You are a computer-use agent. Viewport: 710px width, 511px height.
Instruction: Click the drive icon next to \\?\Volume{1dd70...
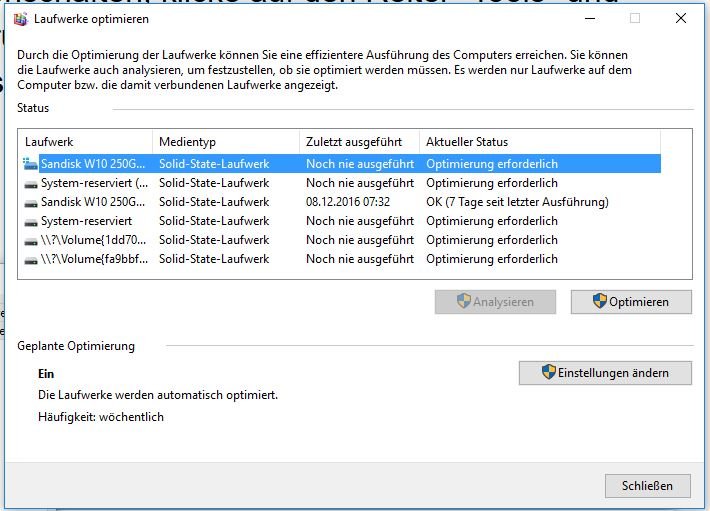point(31,241)
